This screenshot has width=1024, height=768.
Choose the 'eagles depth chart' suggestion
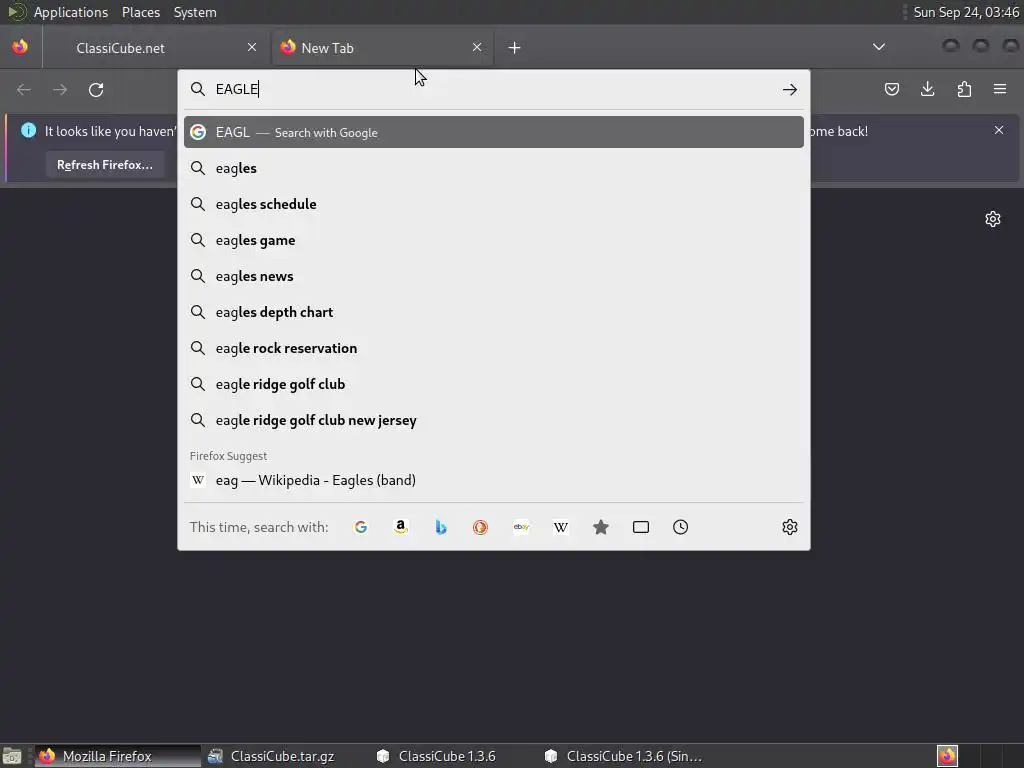coord(494,312)
